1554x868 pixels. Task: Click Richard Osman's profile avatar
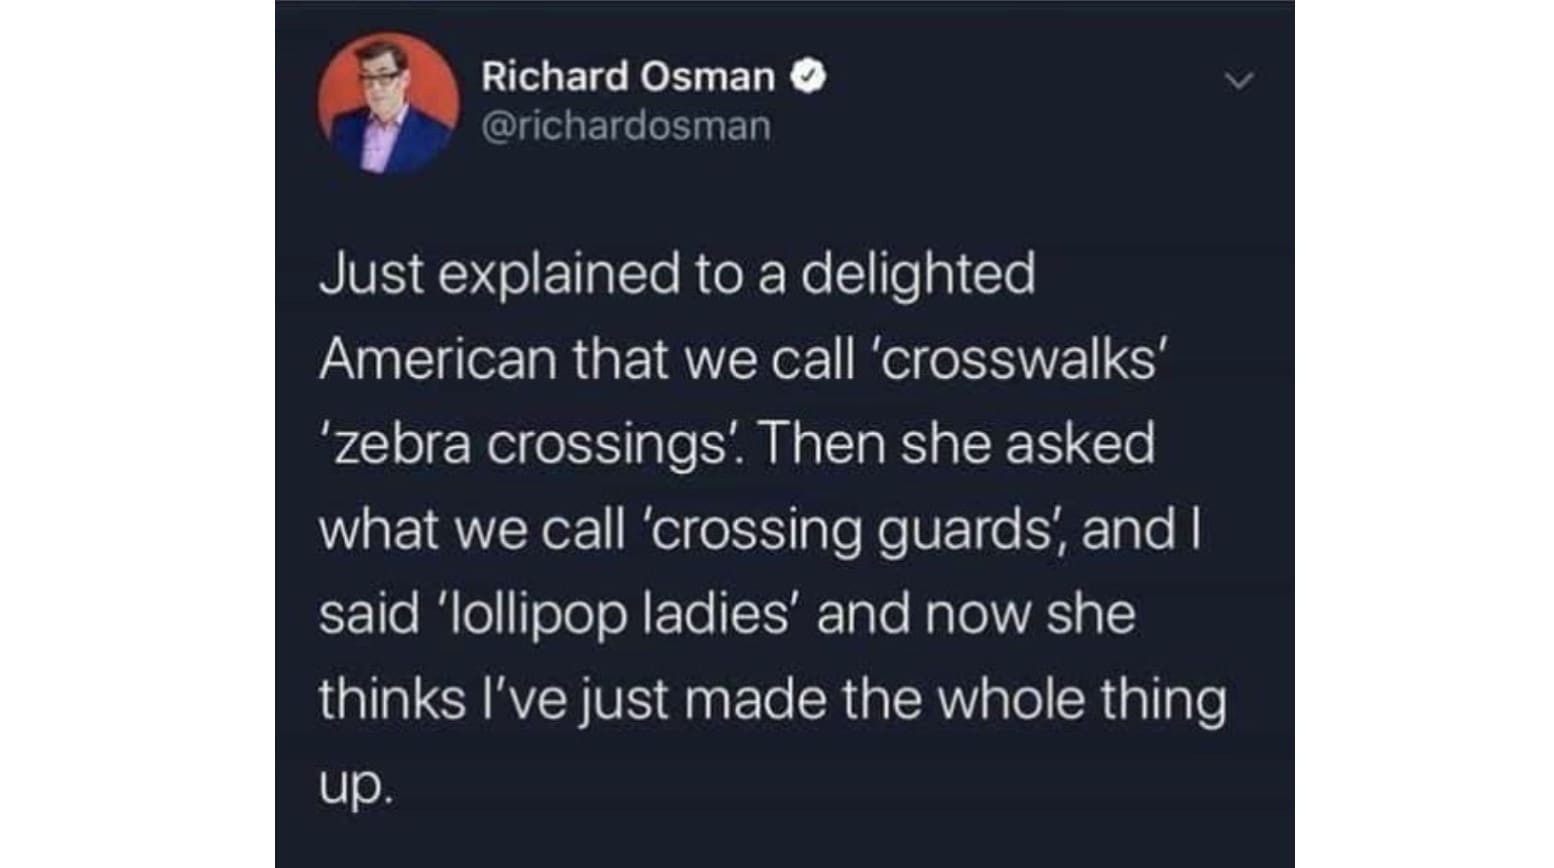388,103
